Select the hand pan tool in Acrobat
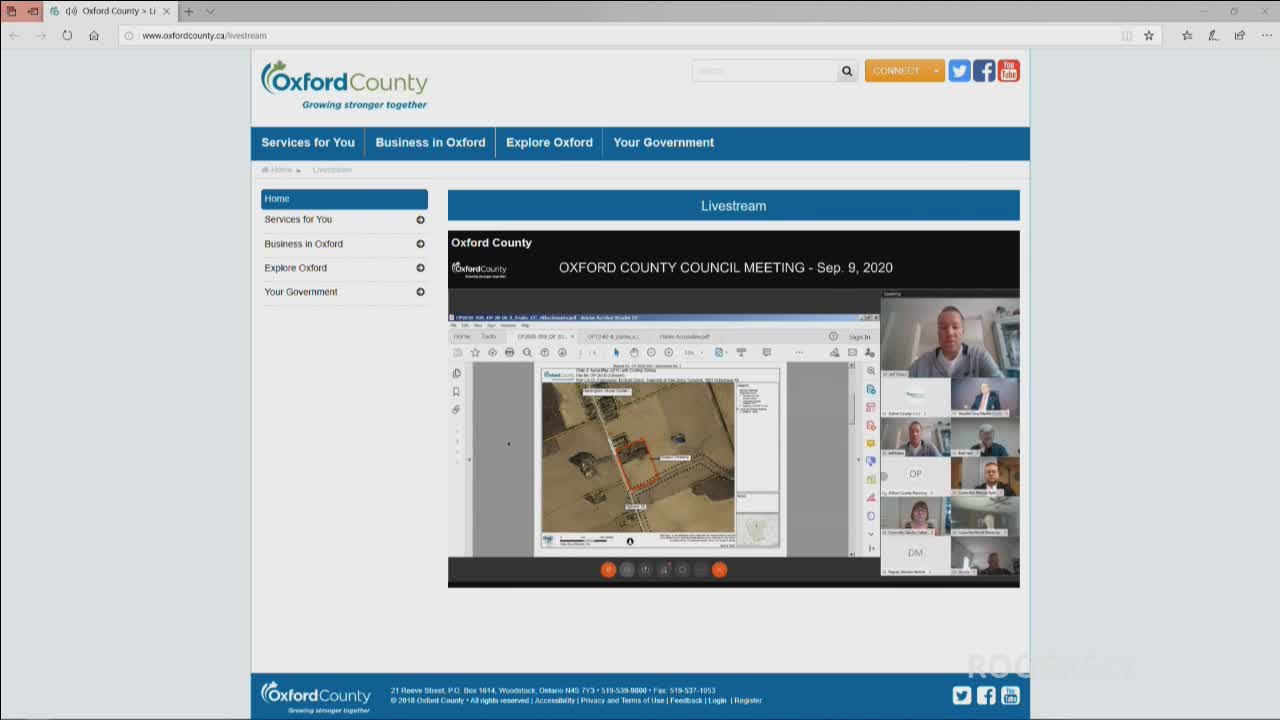 tap(634, 353)
